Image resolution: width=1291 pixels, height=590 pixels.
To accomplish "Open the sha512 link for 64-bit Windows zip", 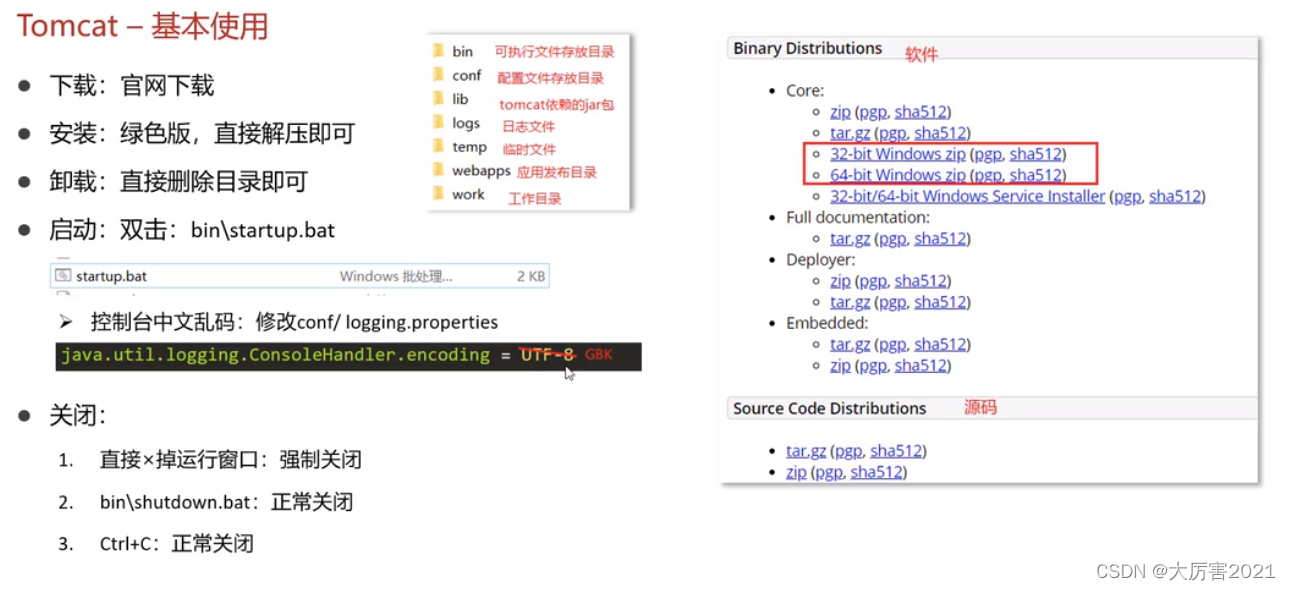I will click(1036, 175).
